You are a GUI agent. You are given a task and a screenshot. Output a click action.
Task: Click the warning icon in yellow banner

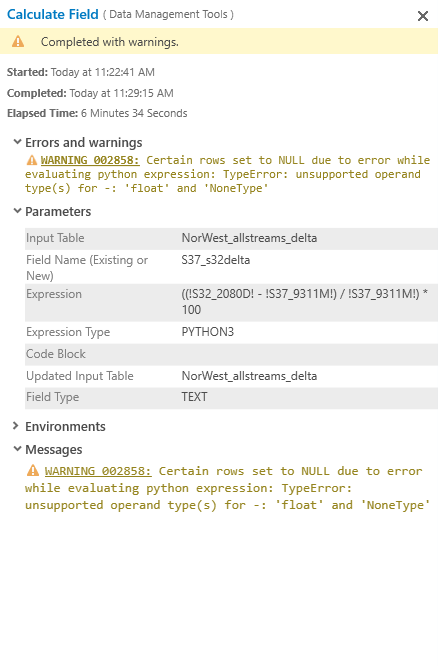[18, 42]
